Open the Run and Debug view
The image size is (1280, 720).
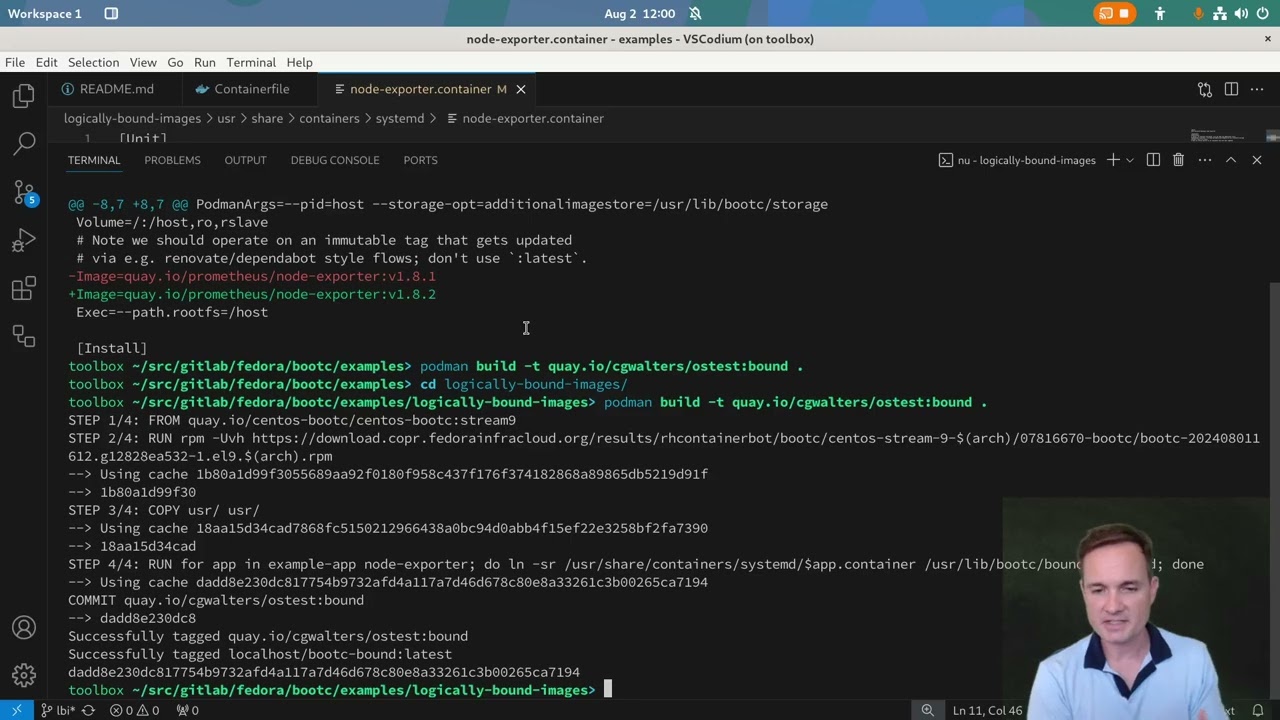[x=24, y=241]
